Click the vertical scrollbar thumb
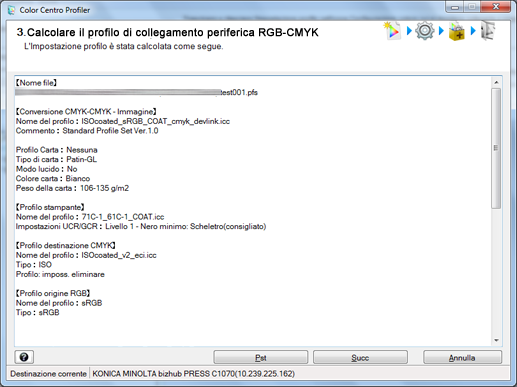517x387 pixels. point(496,148)
